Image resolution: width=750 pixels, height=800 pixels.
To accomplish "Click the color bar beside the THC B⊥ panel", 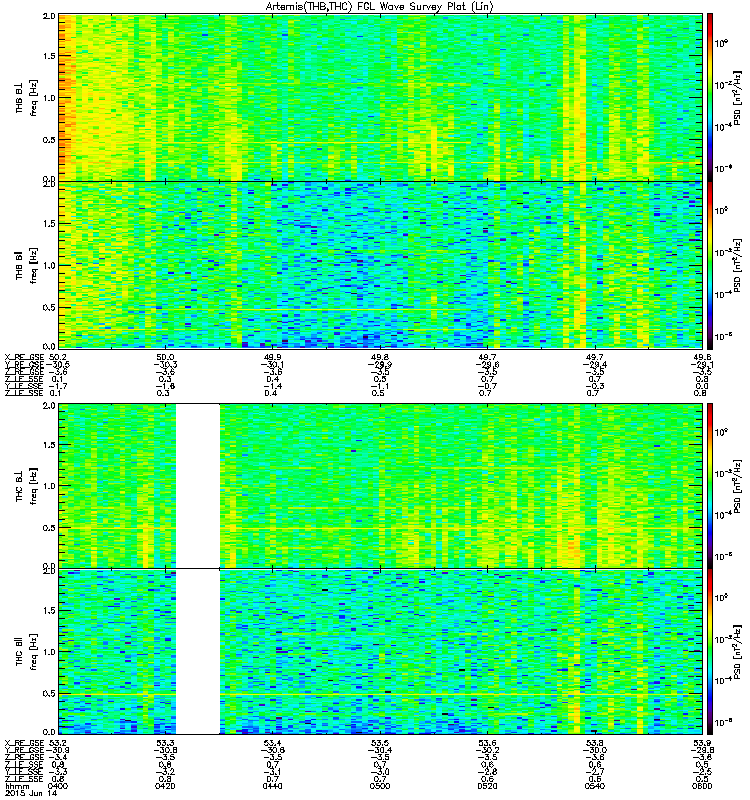I will pos(710,485).
